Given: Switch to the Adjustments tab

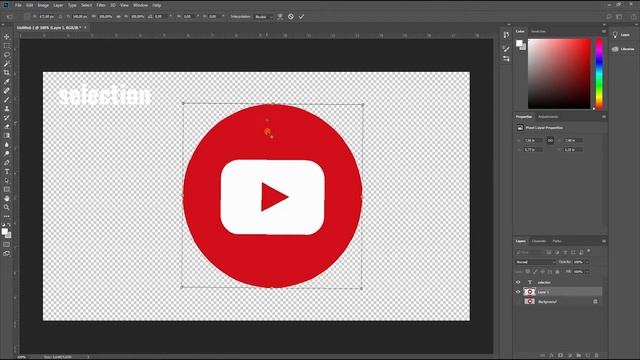Looking at the screenshot, I should [x=548, y=117].
